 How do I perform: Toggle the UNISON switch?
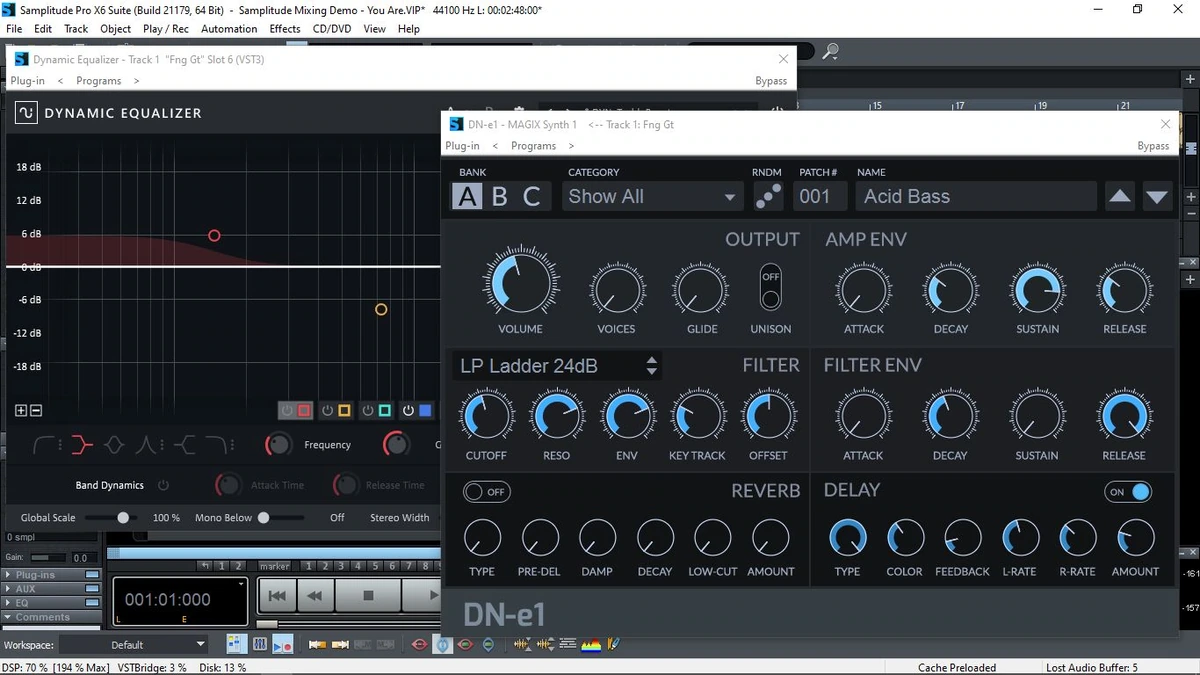(x=770, y=288)
